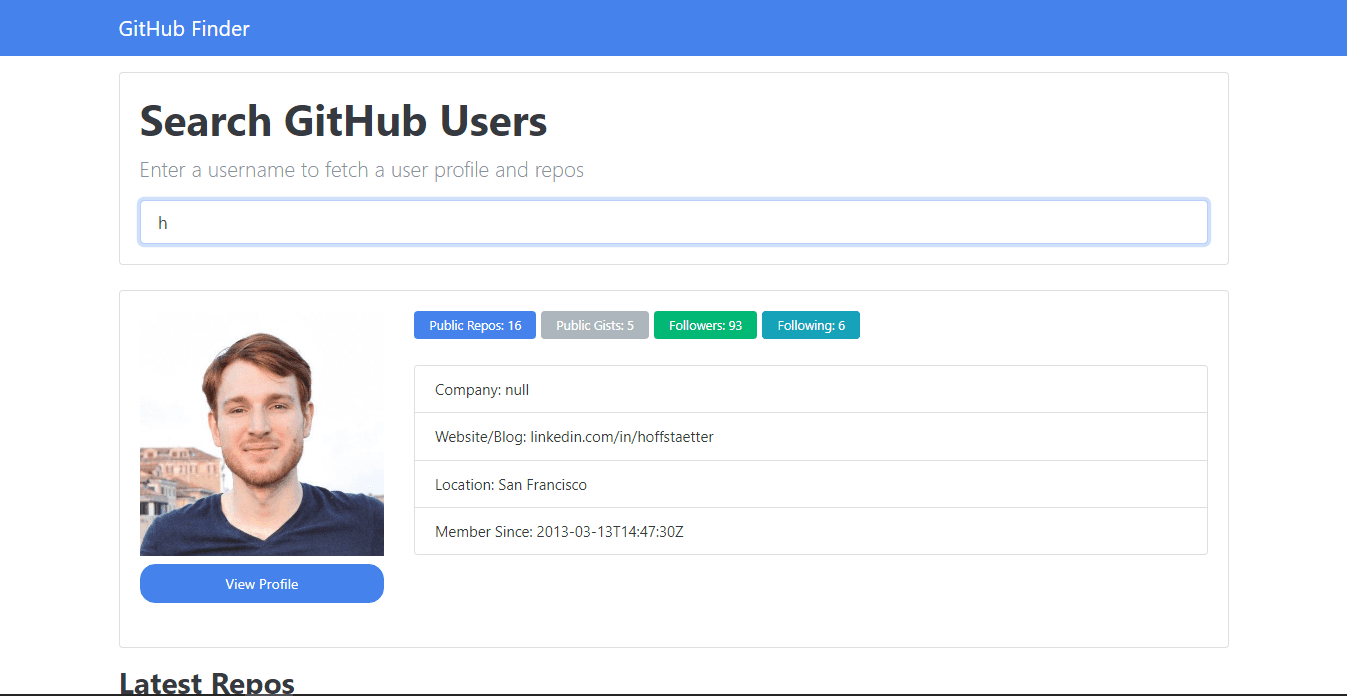Select the 'Enter a username to fetch' subtitle
Viewport: 1347px width, 696px height.
point(361,170)
